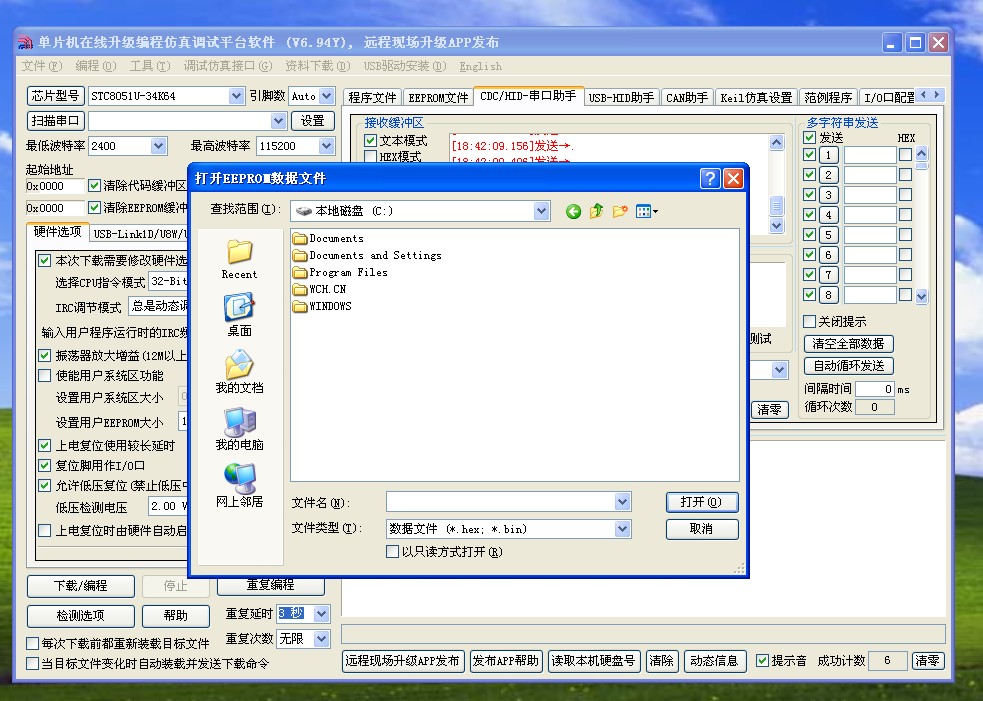
Task: Switch to the USB-HID助手 tab
Action: 621,97
